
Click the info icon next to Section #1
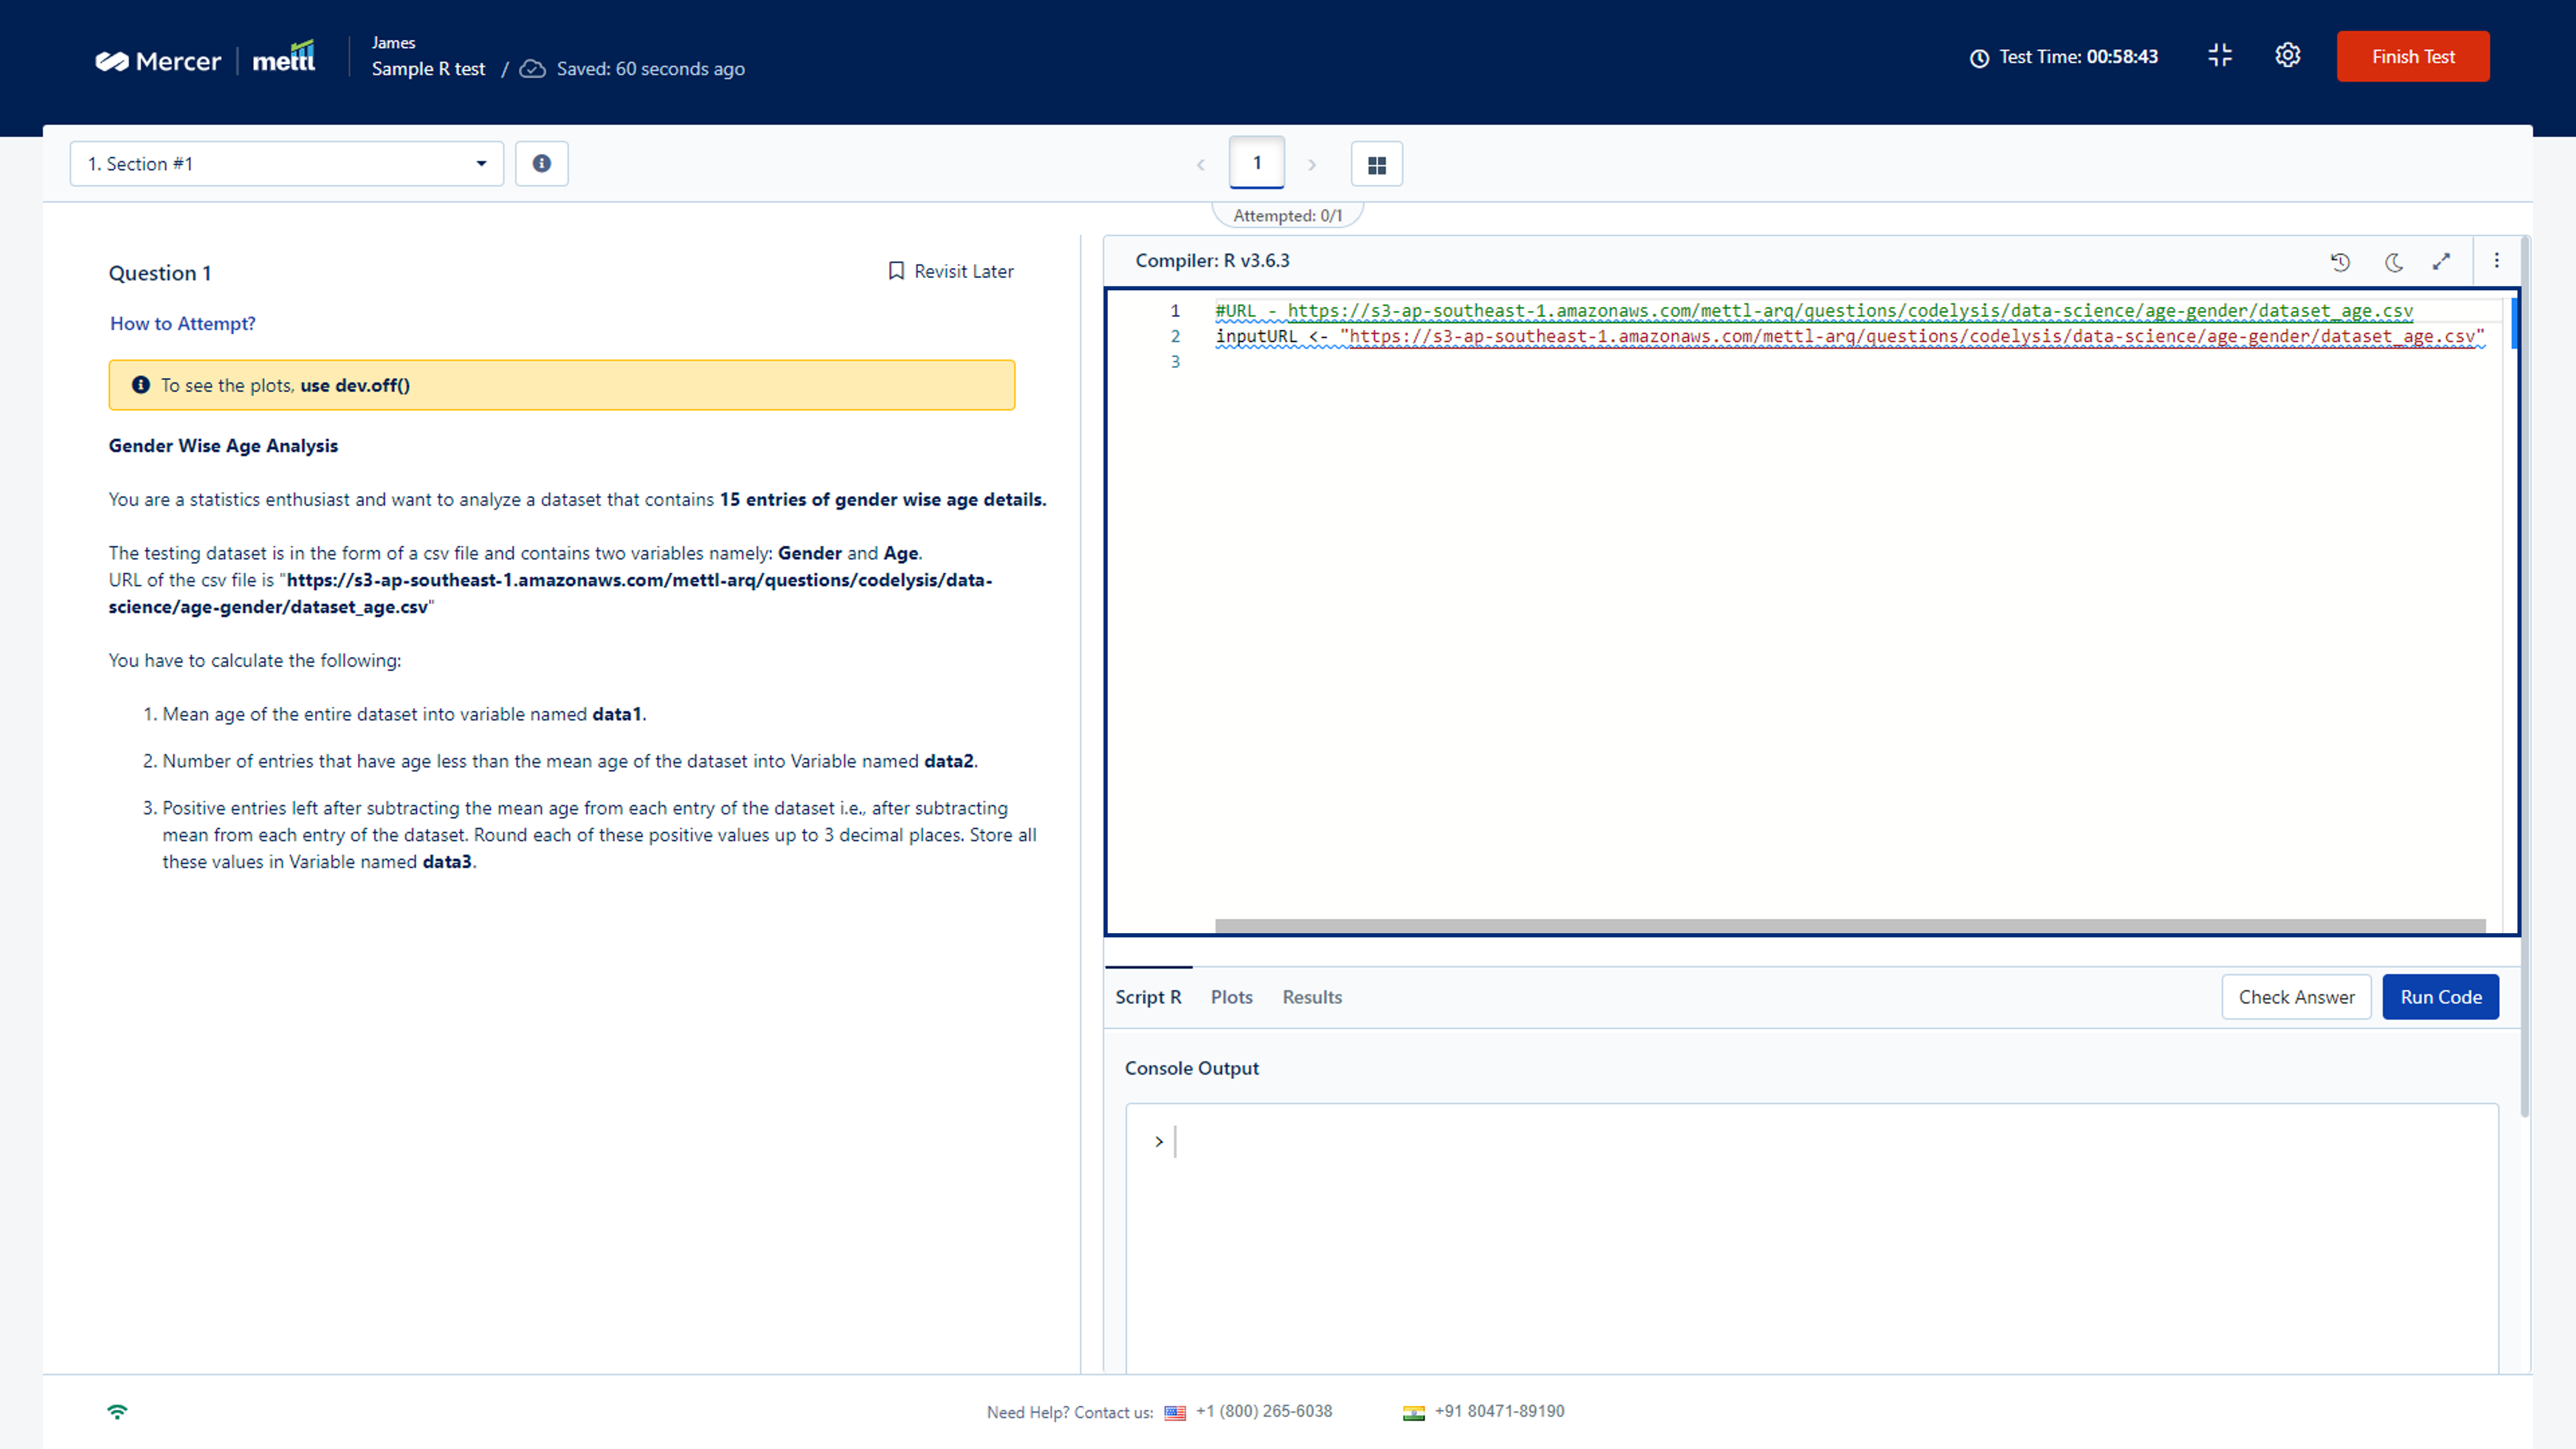543,163
